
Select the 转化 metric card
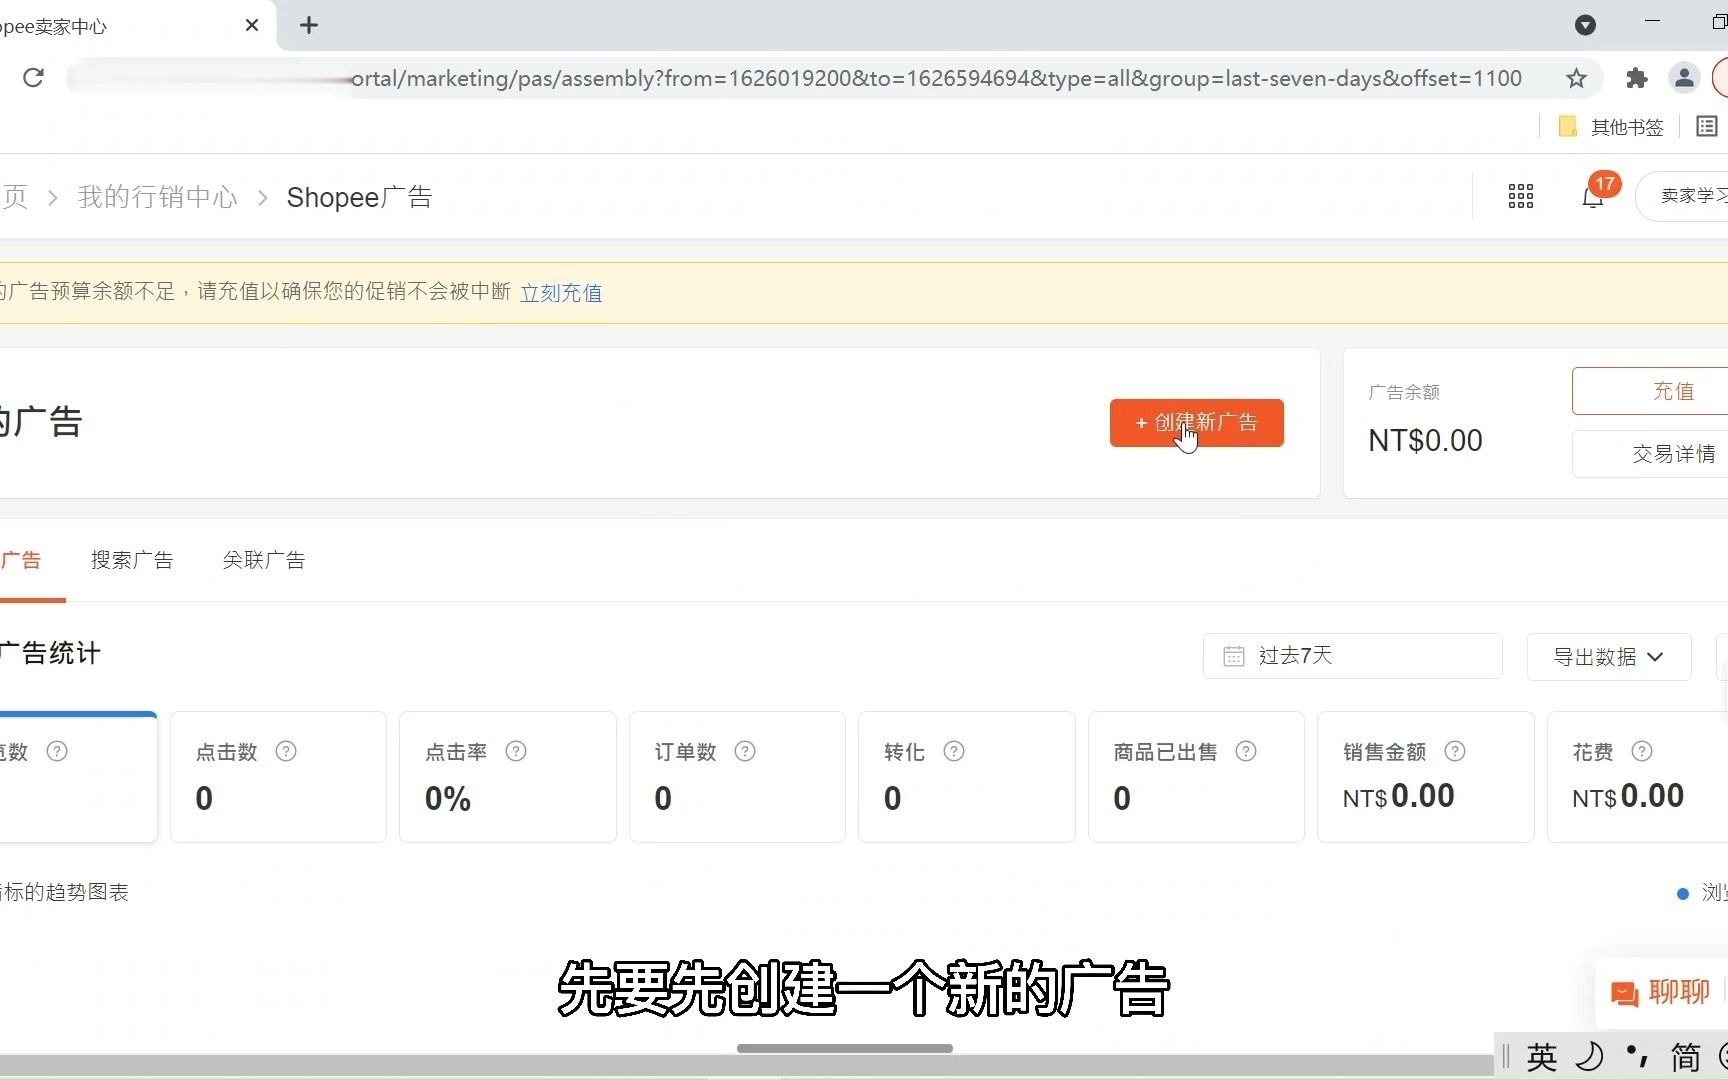[x=967, y=777]
